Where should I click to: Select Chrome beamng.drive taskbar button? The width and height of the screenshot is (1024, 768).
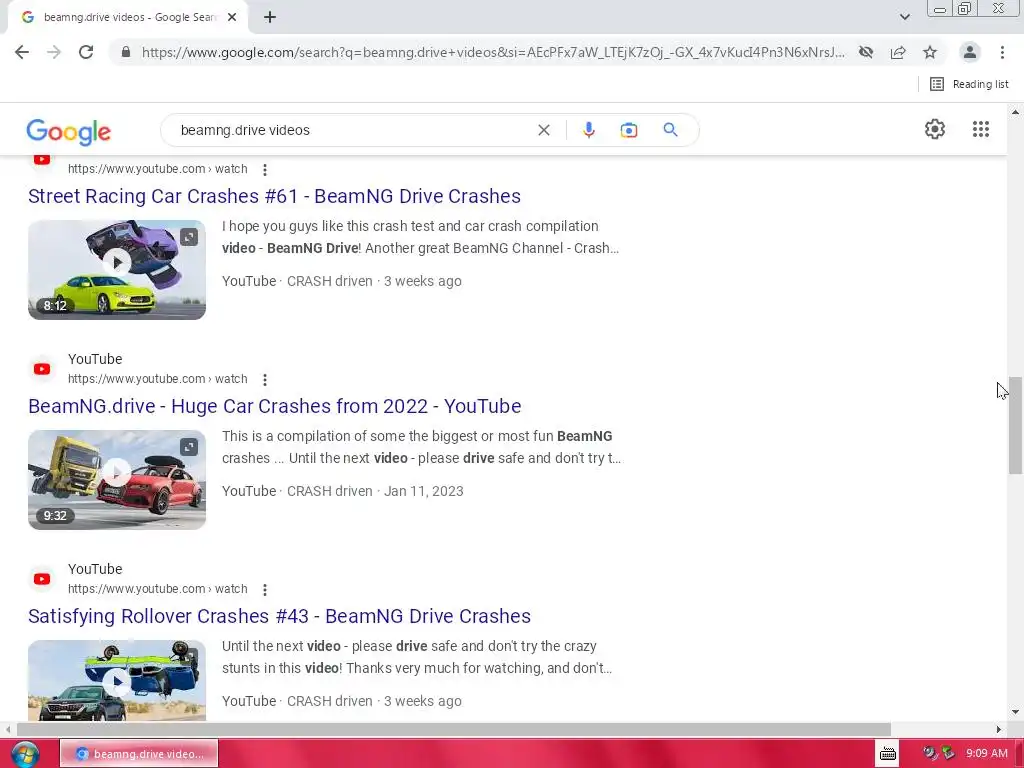139,754
